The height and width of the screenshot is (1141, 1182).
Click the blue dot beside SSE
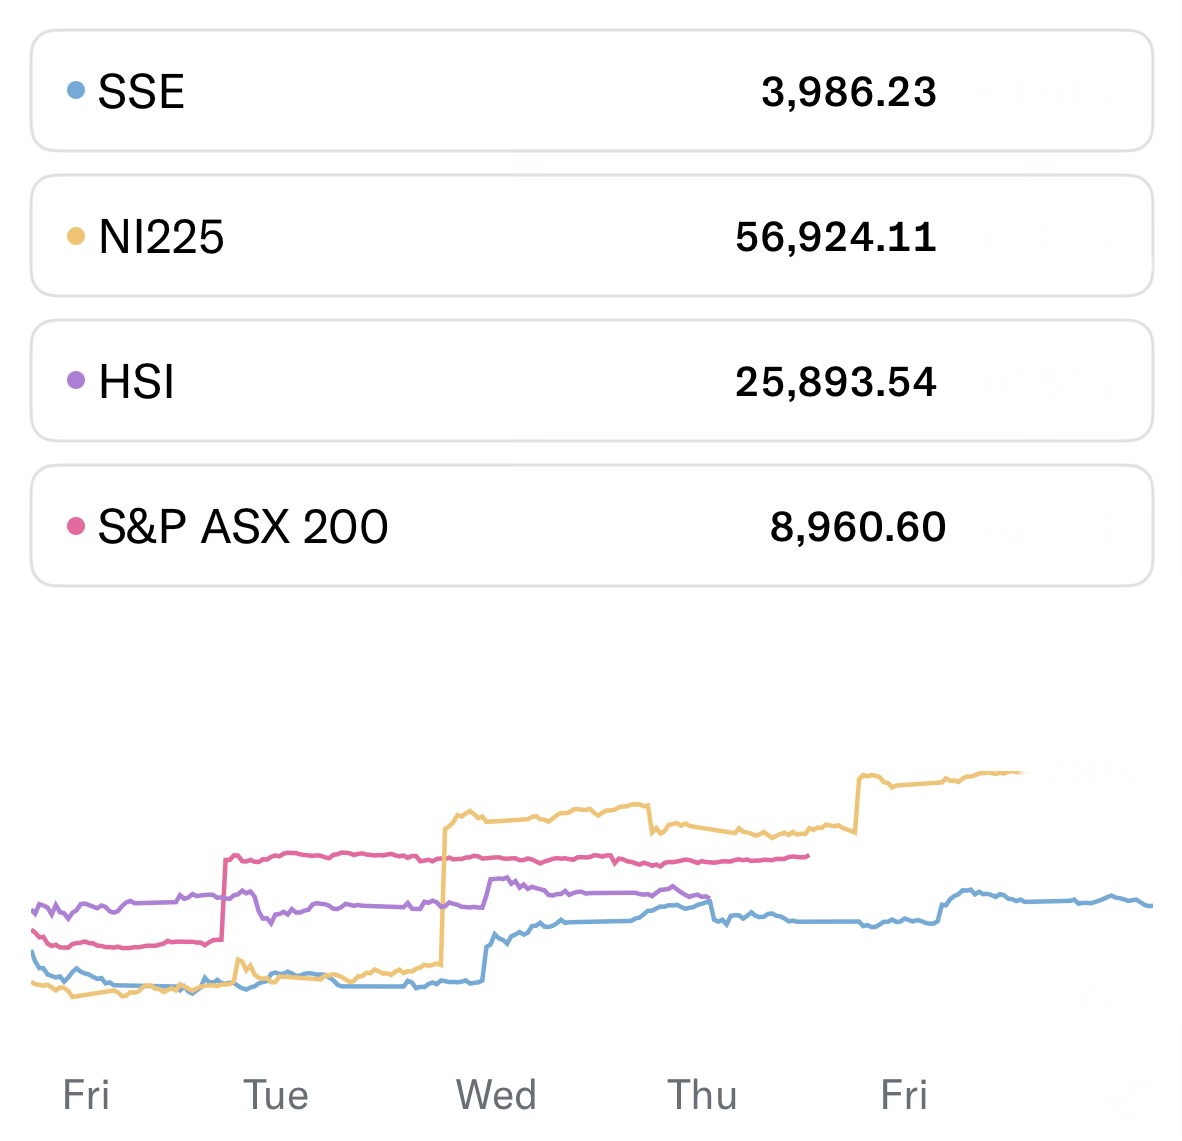[x=75, y=90]
